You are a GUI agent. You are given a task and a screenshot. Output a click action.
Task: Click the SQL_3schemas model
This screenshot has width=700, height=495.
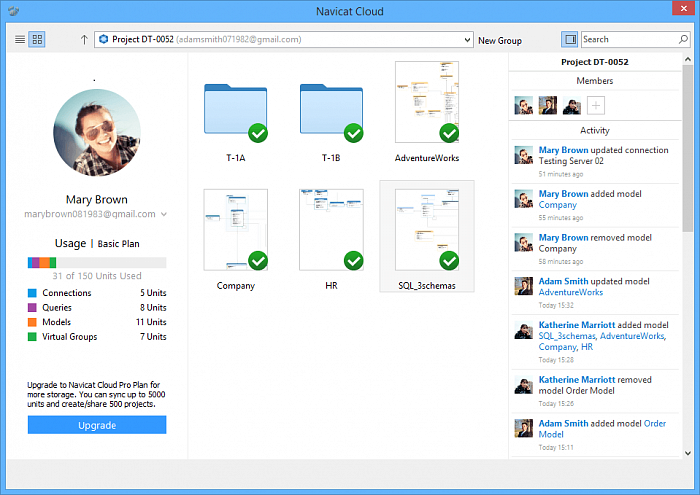click(x=427, y=230)
